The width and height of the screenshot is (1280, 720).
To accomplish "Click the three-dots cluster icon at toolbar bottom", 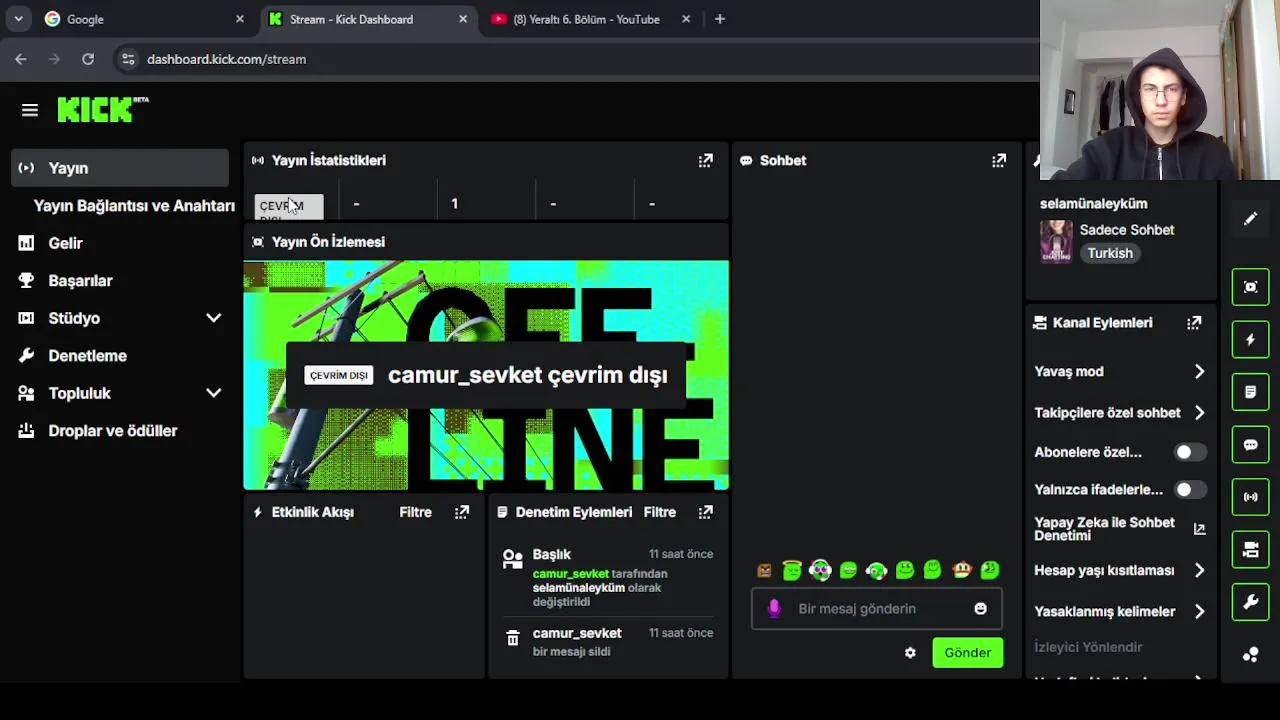I will click(1251, 655).
